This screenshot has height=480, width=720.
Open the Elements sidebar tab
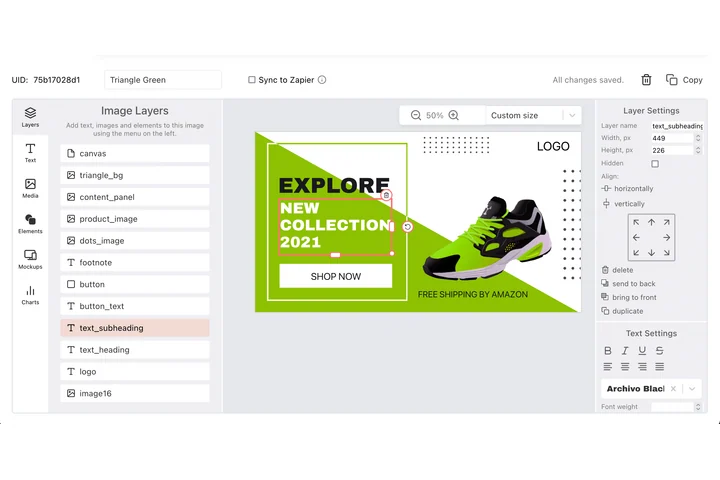coord(30,224)
